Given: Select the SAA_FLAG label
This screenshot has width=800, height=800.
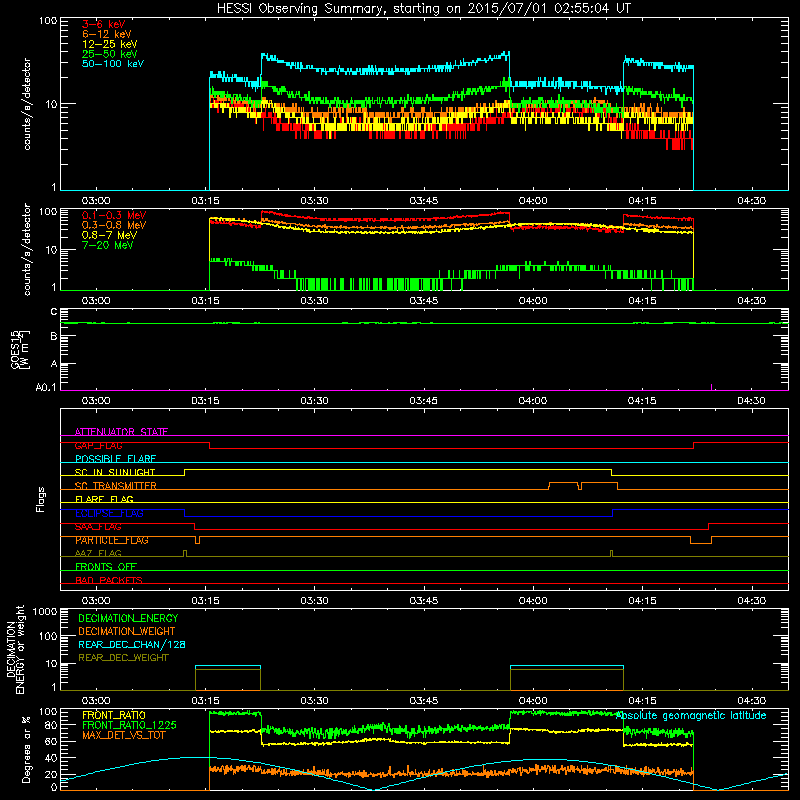Looking at the screenshot, I should click(x=98, y=527).
